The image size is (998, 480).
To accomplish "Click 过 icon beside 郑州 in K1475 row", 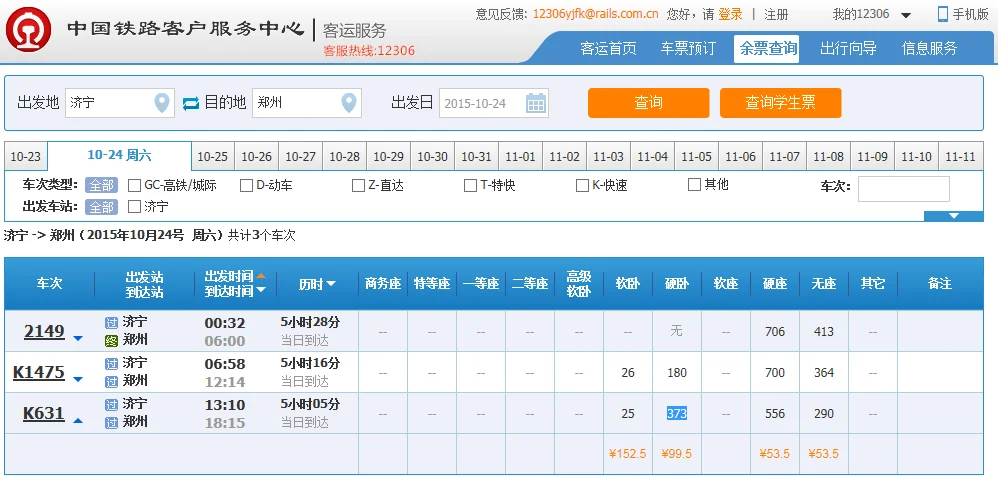I will click(x=111, y=381).
